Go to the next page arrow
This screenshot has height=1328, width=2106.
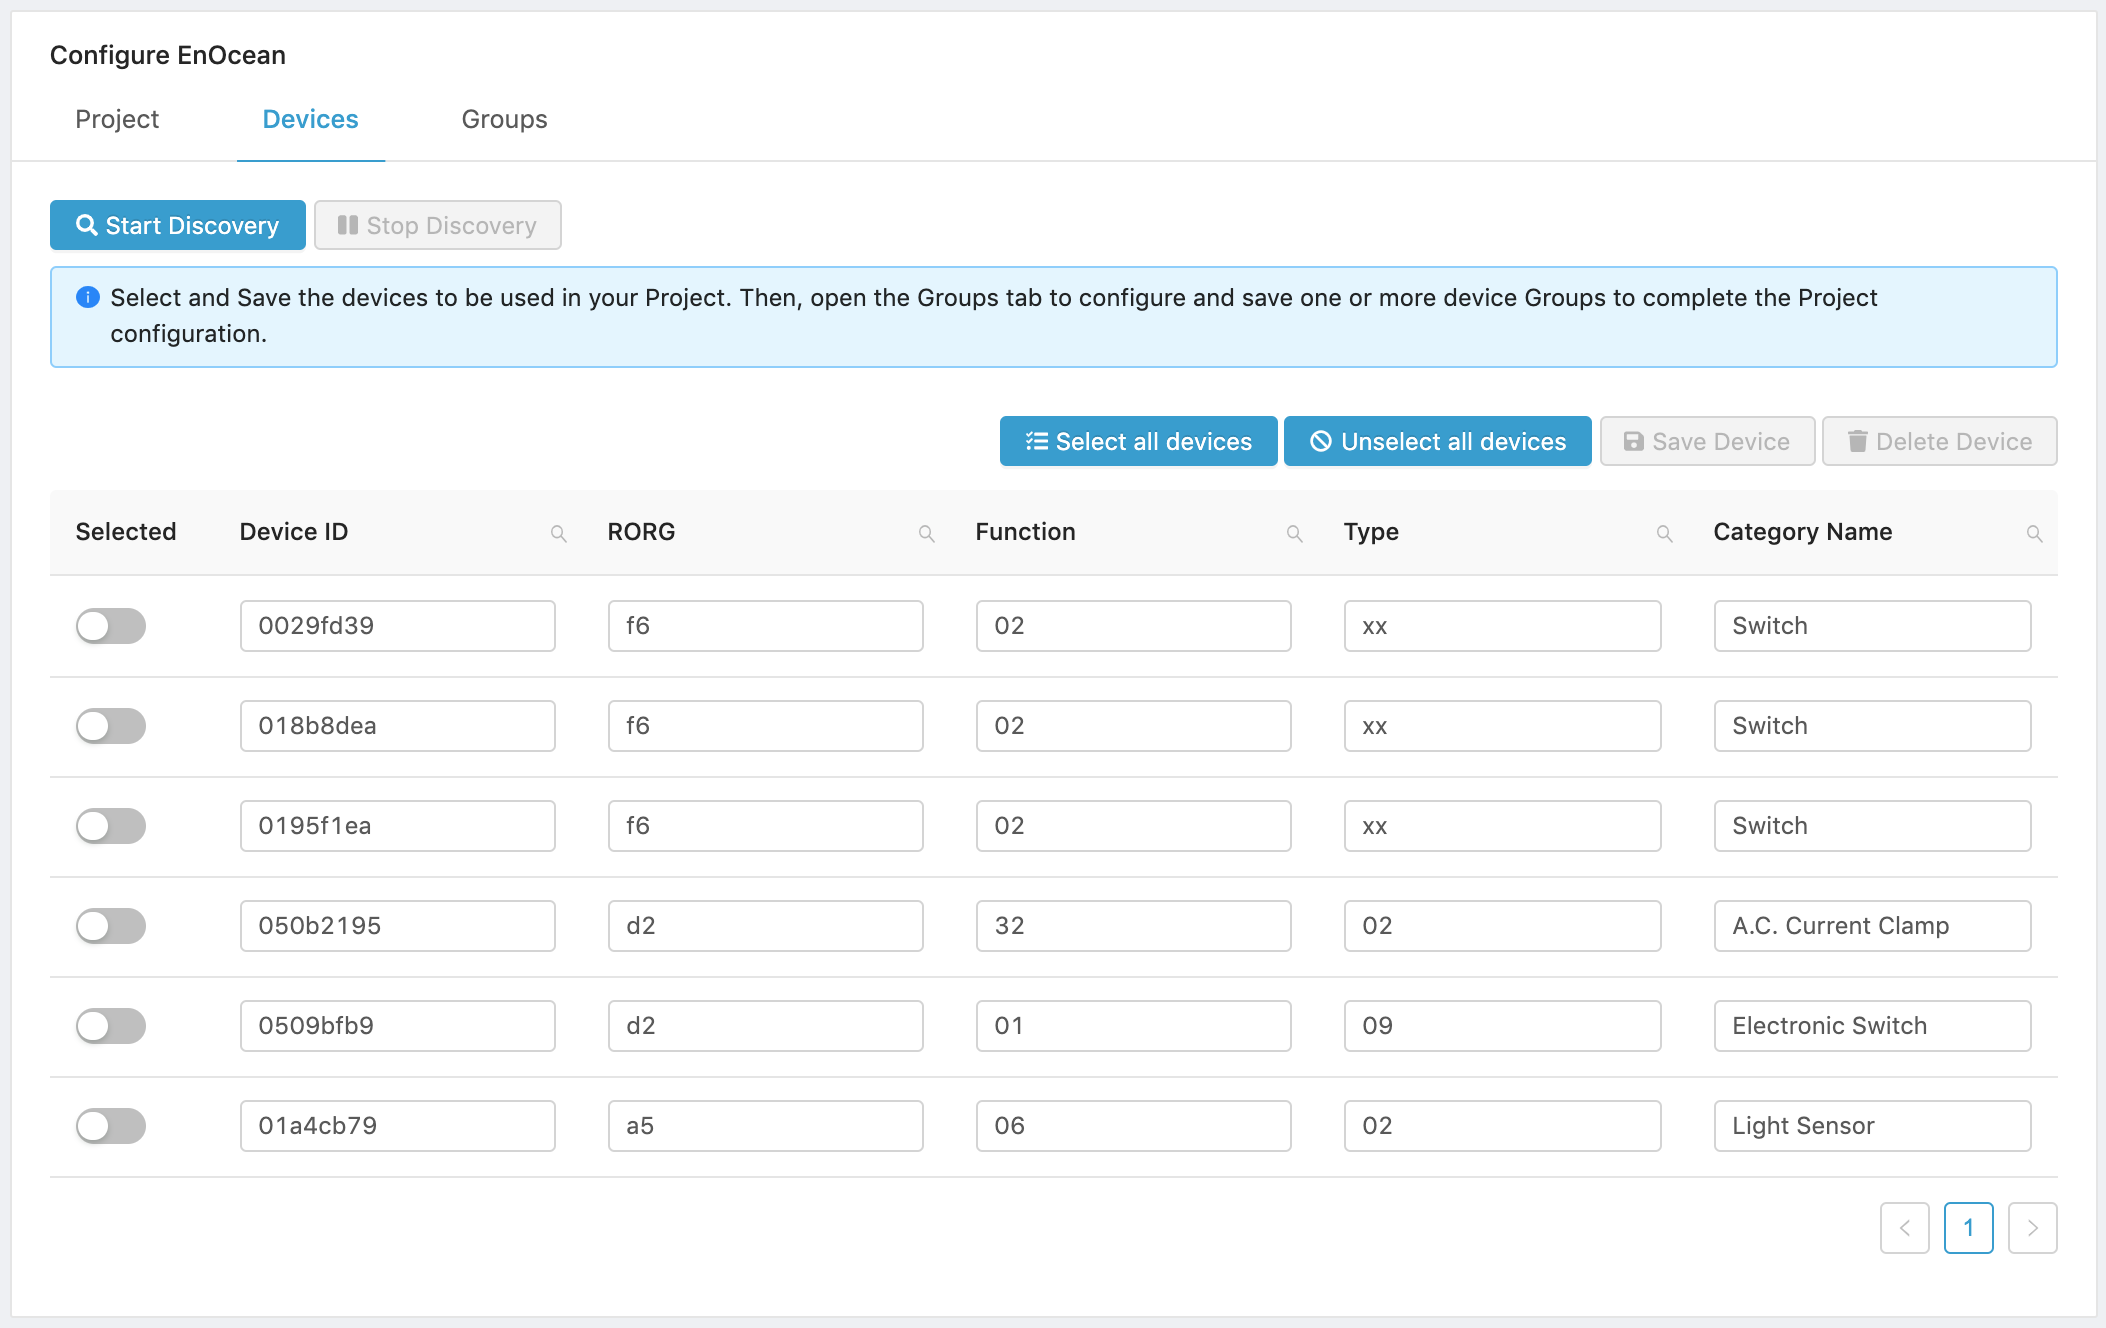coord(2033,1228)
